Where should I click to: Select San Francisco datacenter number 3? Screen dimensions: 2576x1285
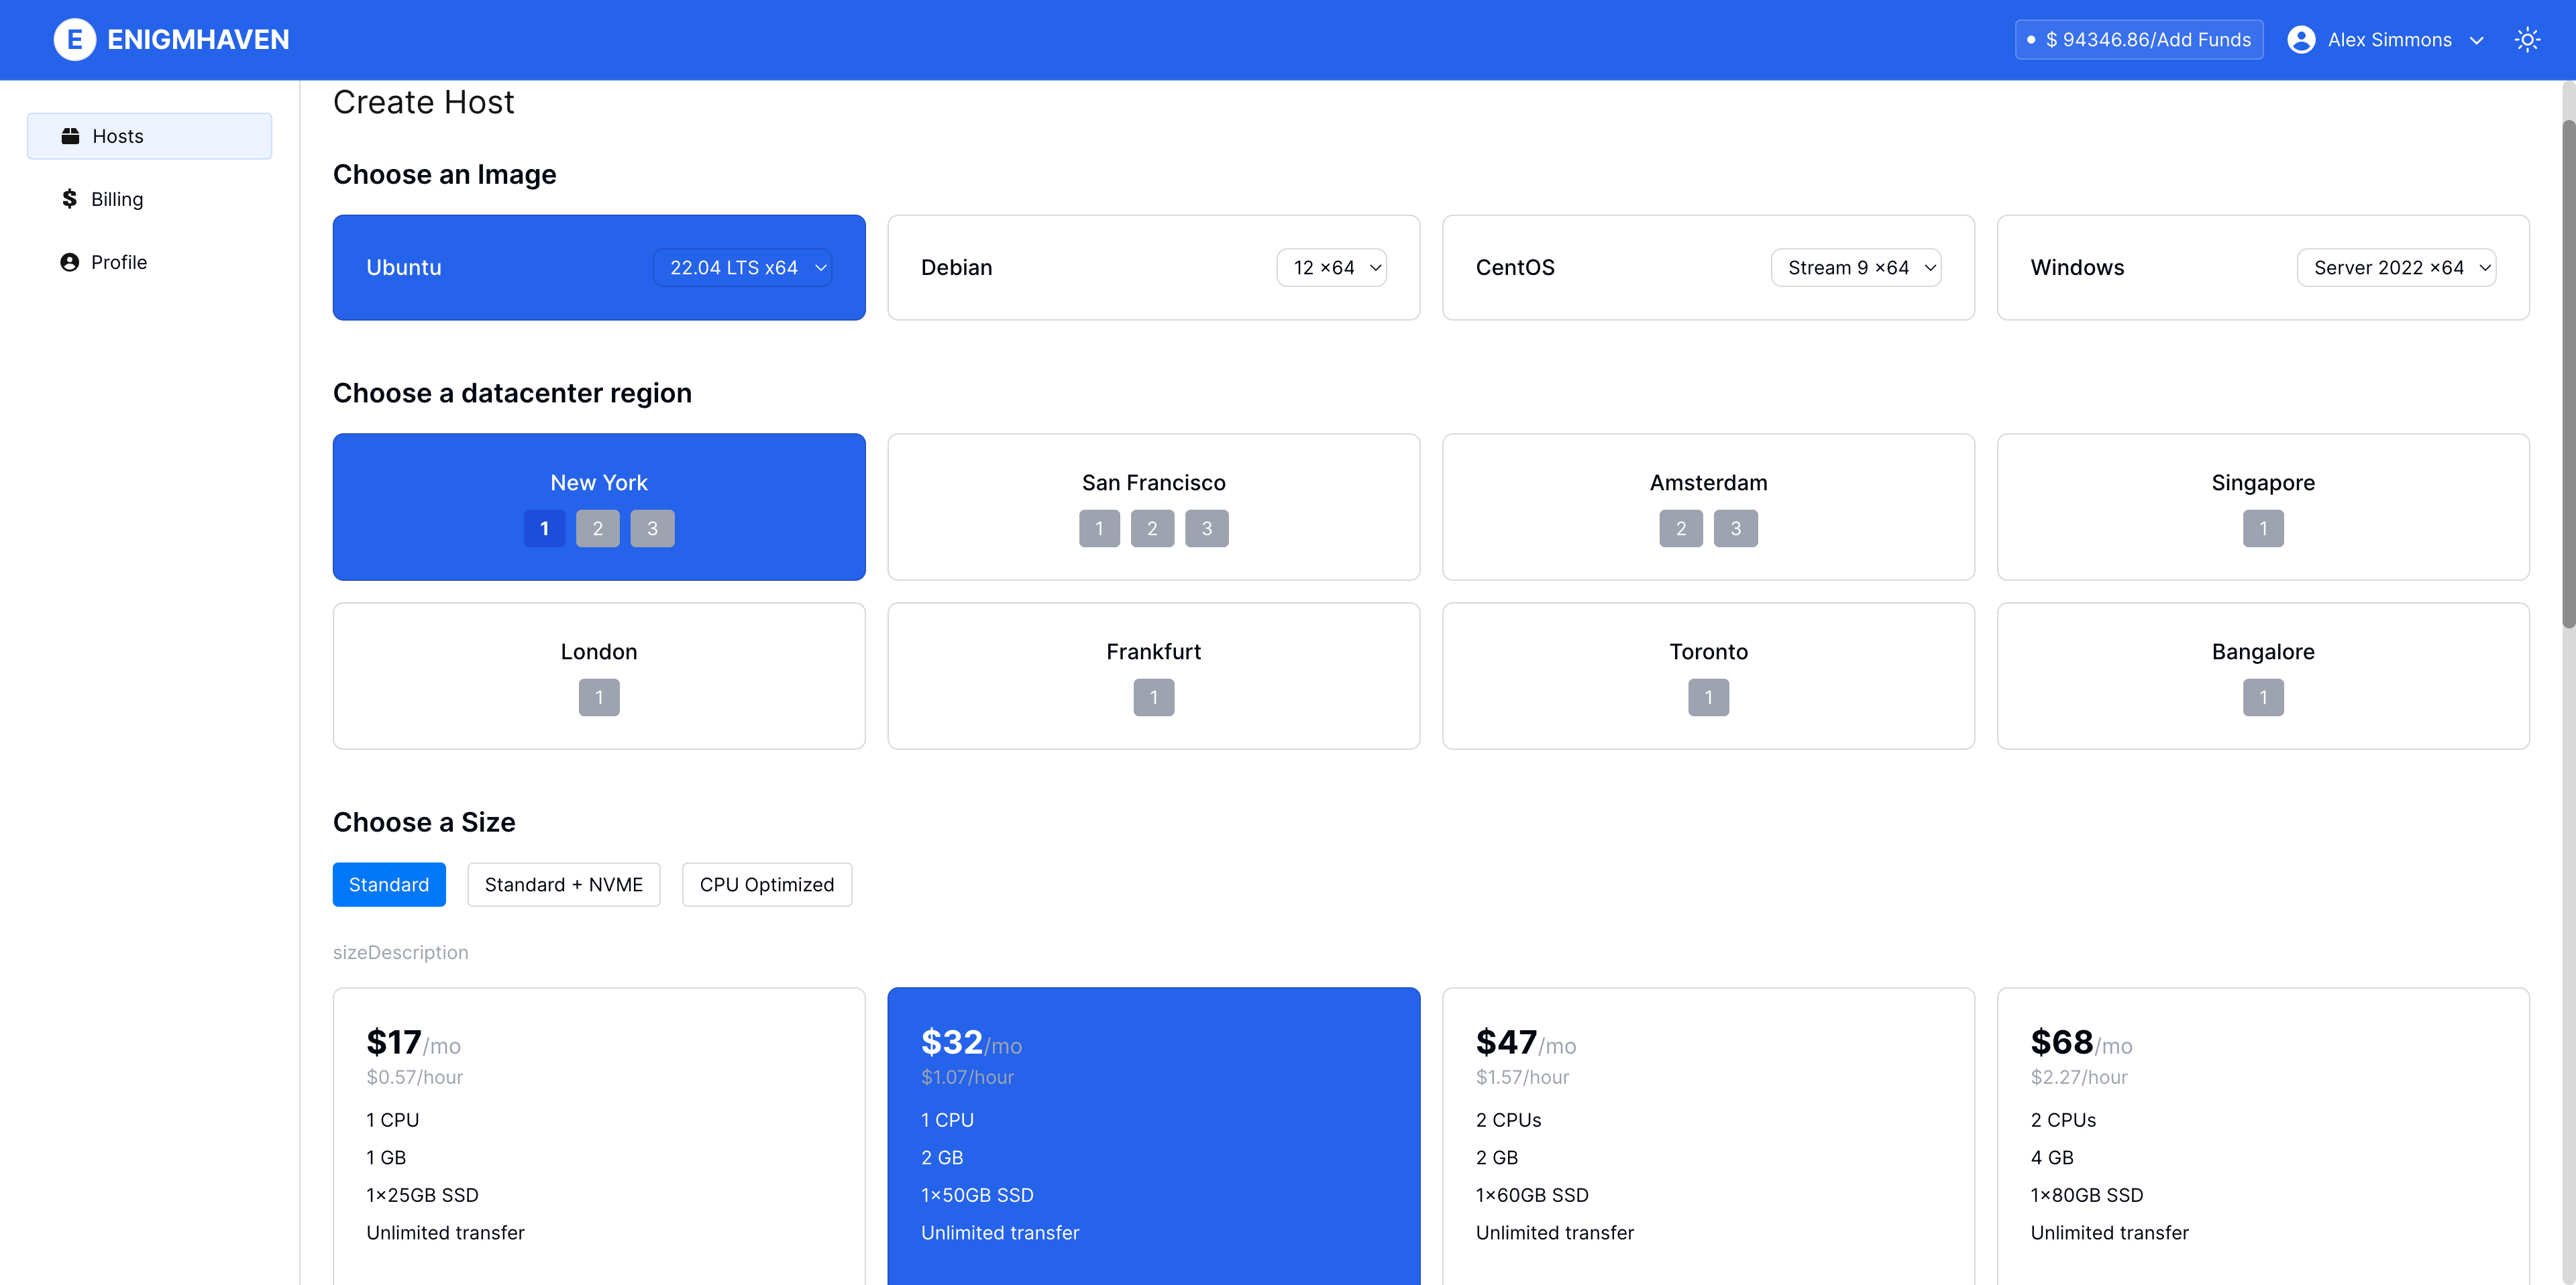click(1206, 529)
